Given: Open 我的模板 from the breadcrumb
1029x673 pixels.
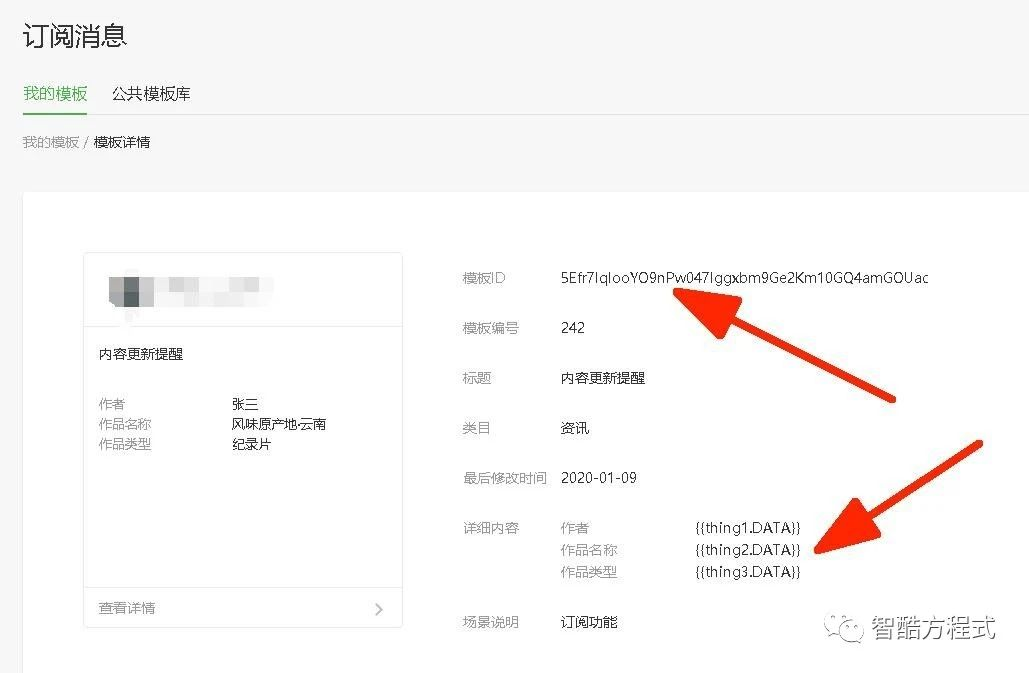Looking at the screenshot, I should (49, 142).
